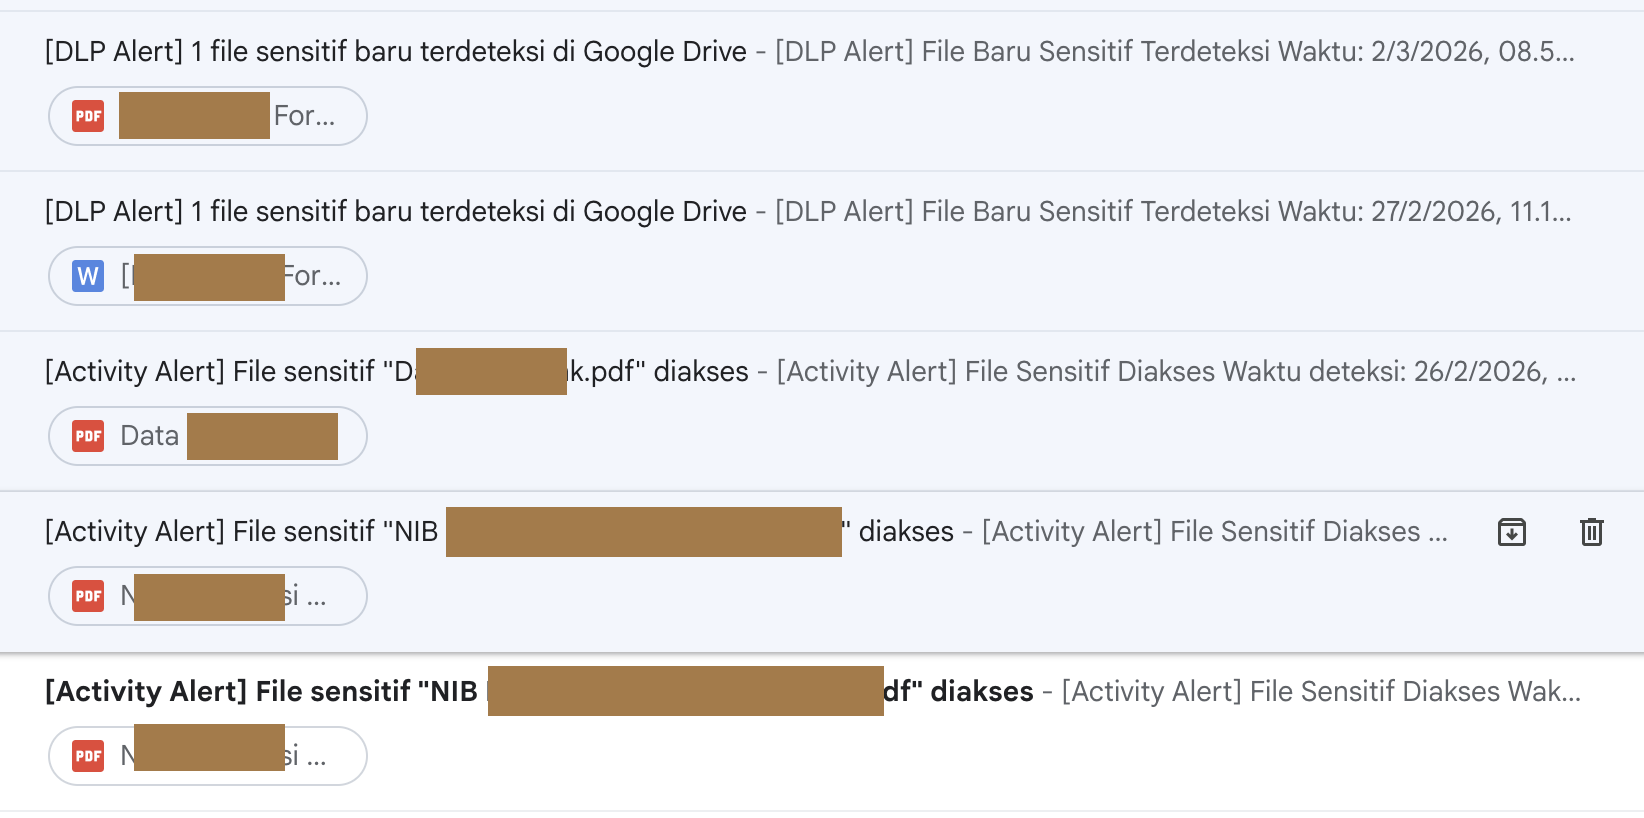Click Word document icon in 27/2/2026 DLP alert
The height and width of the screenshot is (818, 1644).
point(88,276)
